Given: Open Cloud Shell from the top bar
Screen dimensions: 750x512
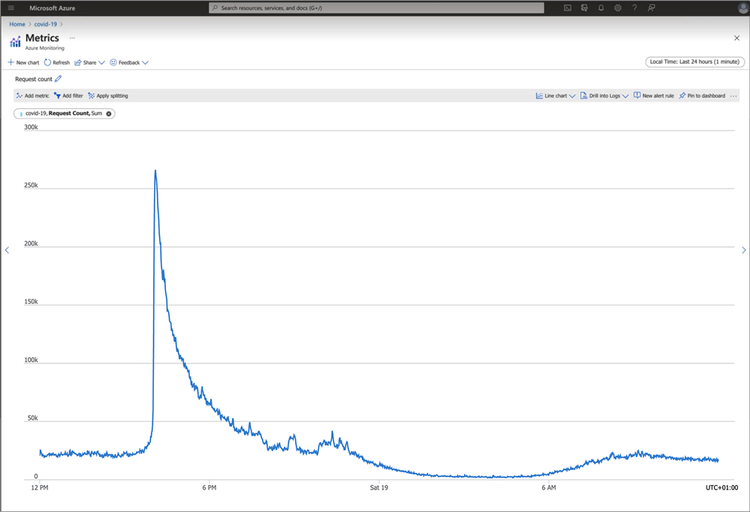Looking at the screenshot, I should [567, 8].
